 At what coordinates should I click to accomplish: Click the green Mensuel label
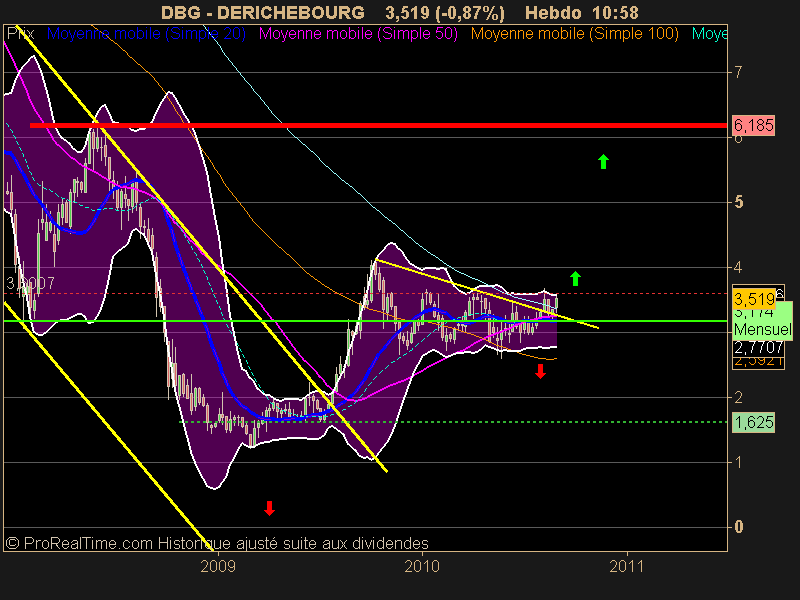[x=763, y=329]
